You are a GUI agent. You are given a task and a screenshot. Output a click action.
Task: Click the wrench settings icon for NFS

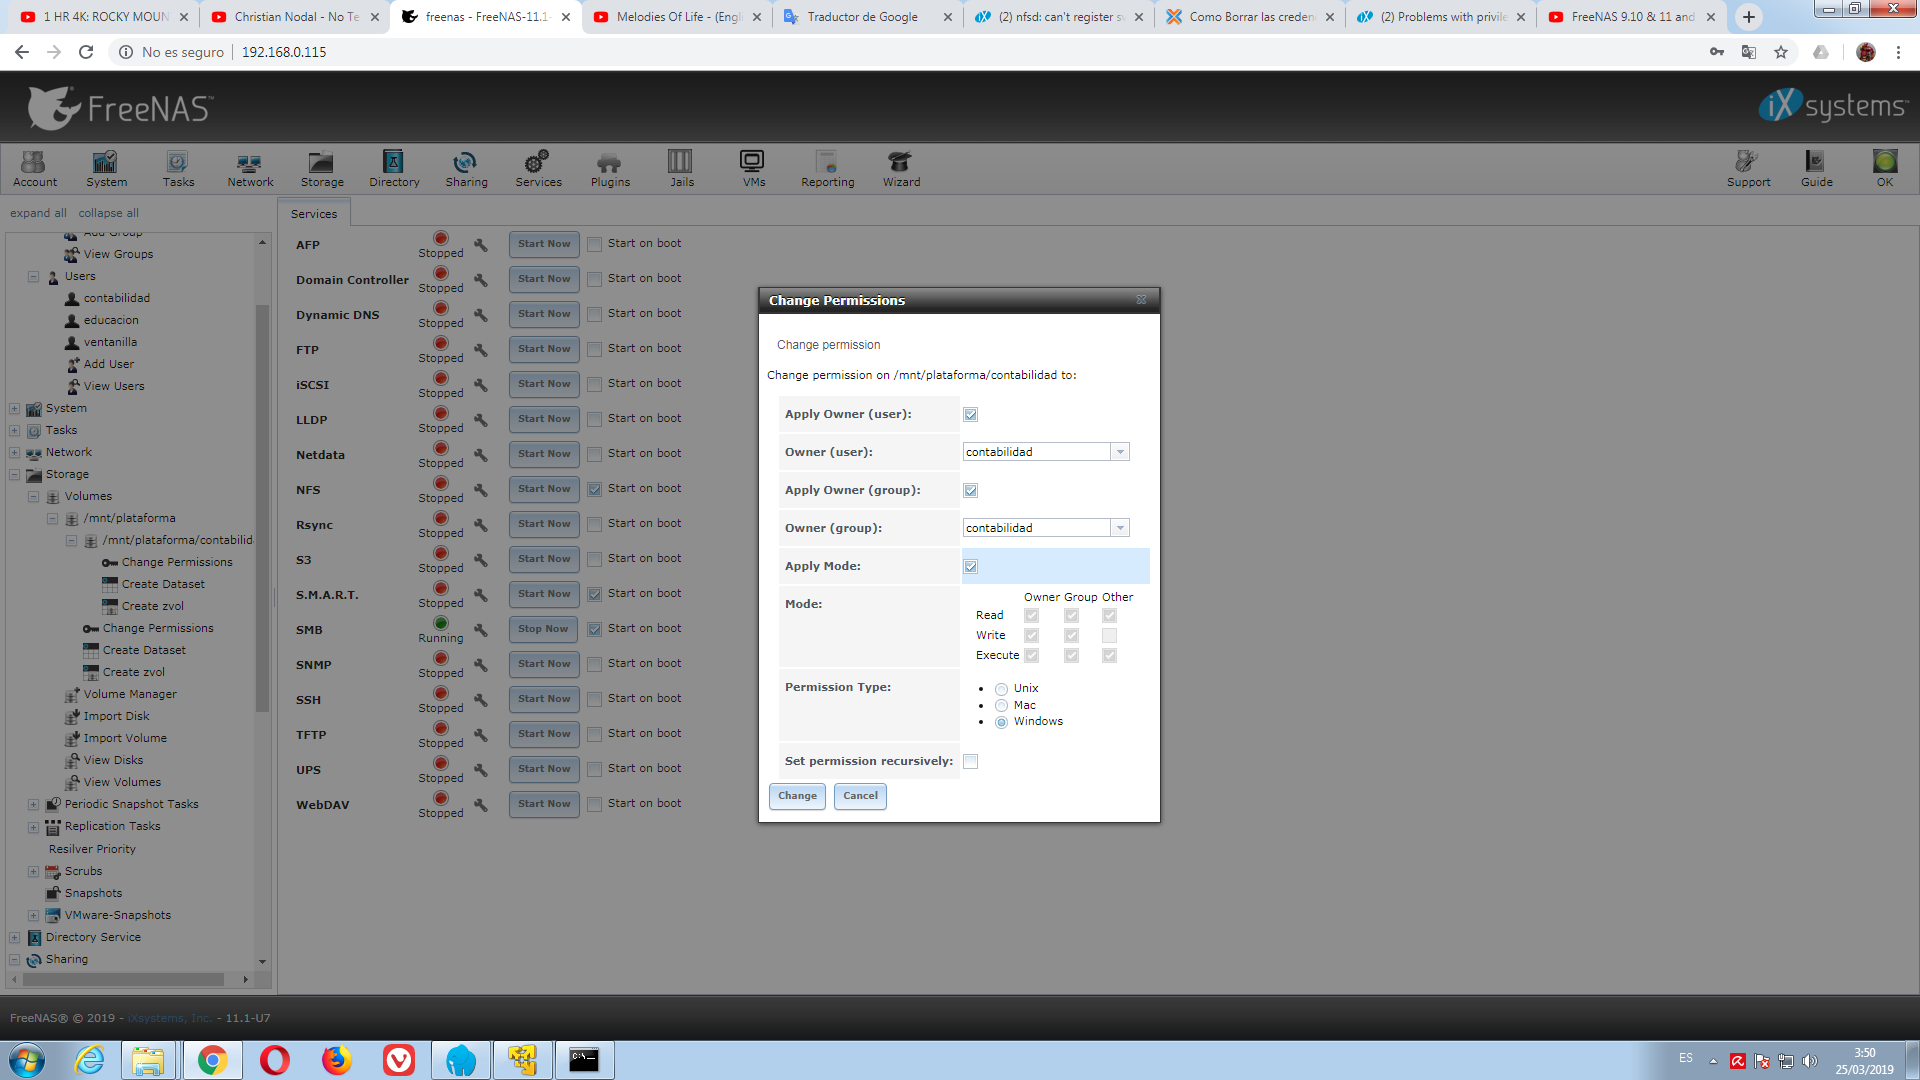point(481,490)
